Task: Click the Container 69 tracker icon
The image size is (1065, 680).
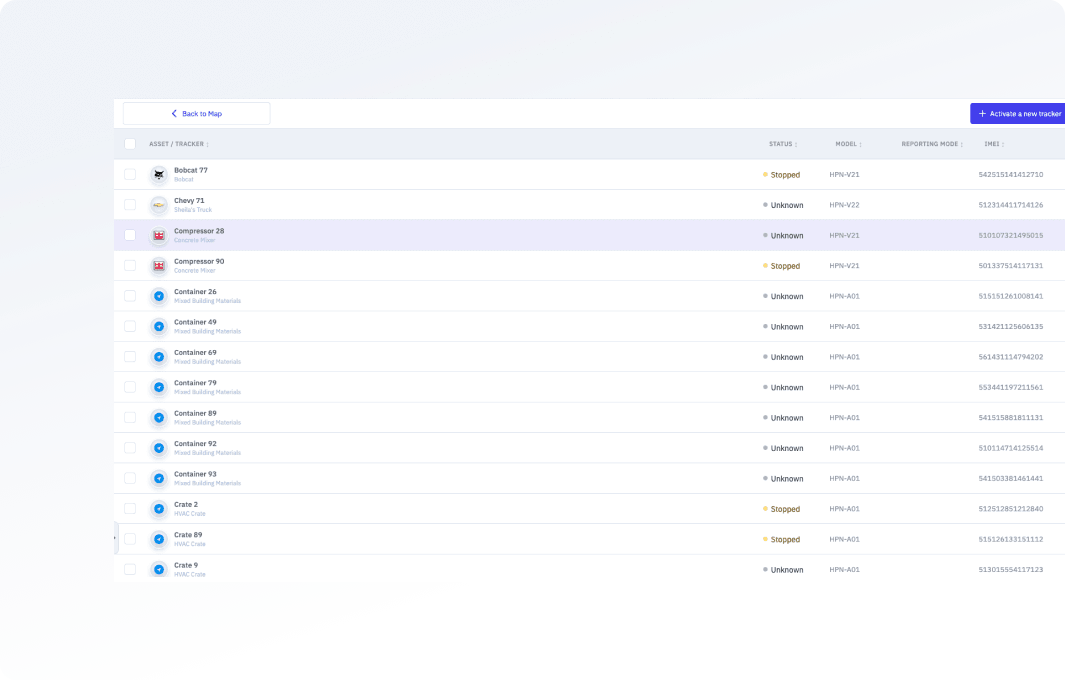Action: click(x=159, y=357)
